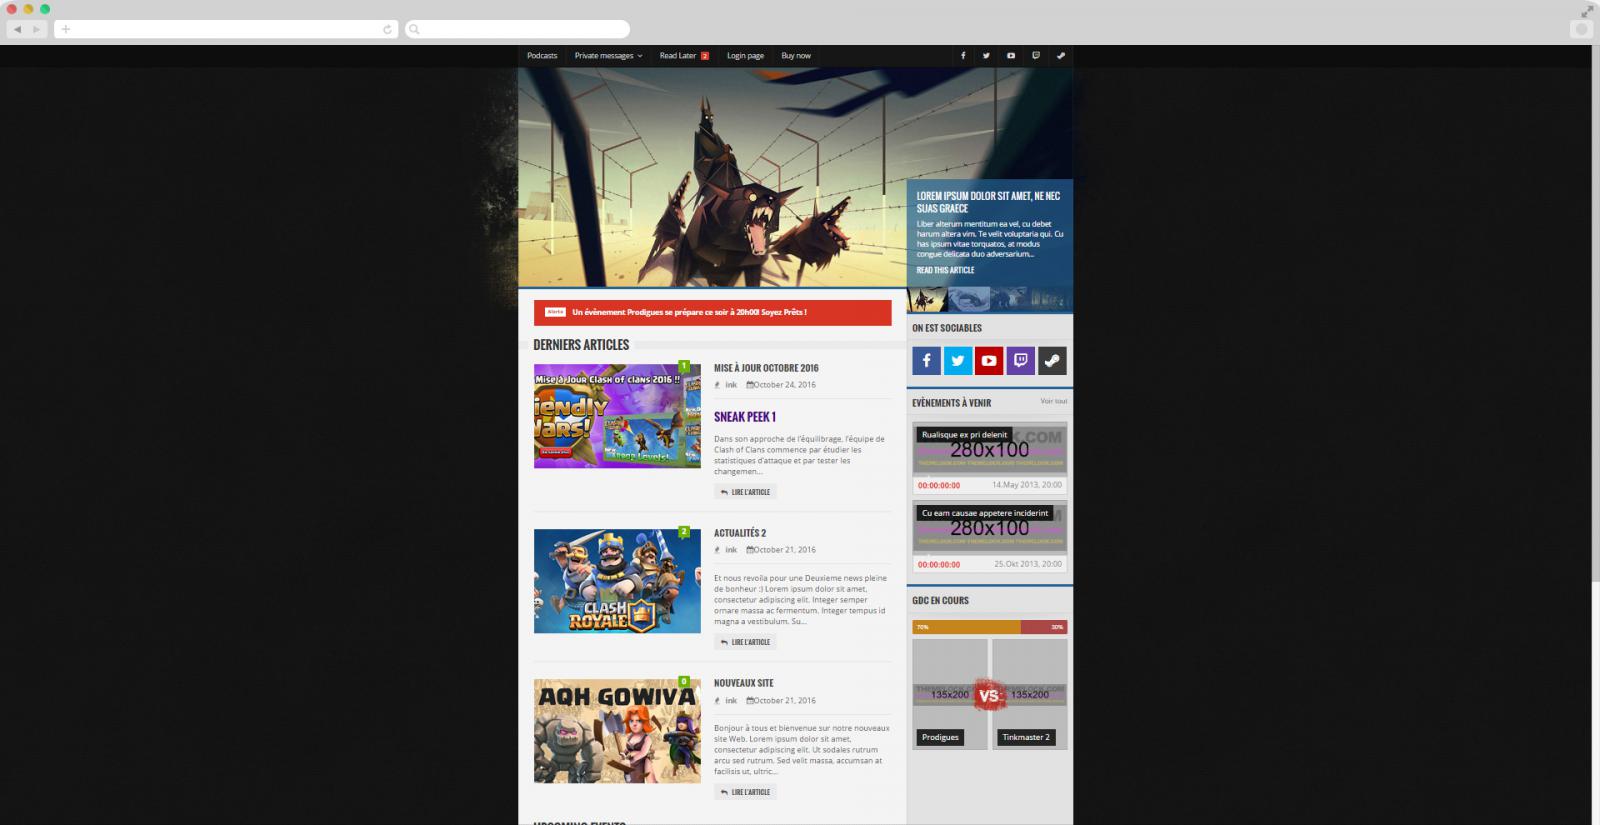Enter fullscreen with the expand arrows icon
Screen dimensions: 1600x825
coord(1586,11)
